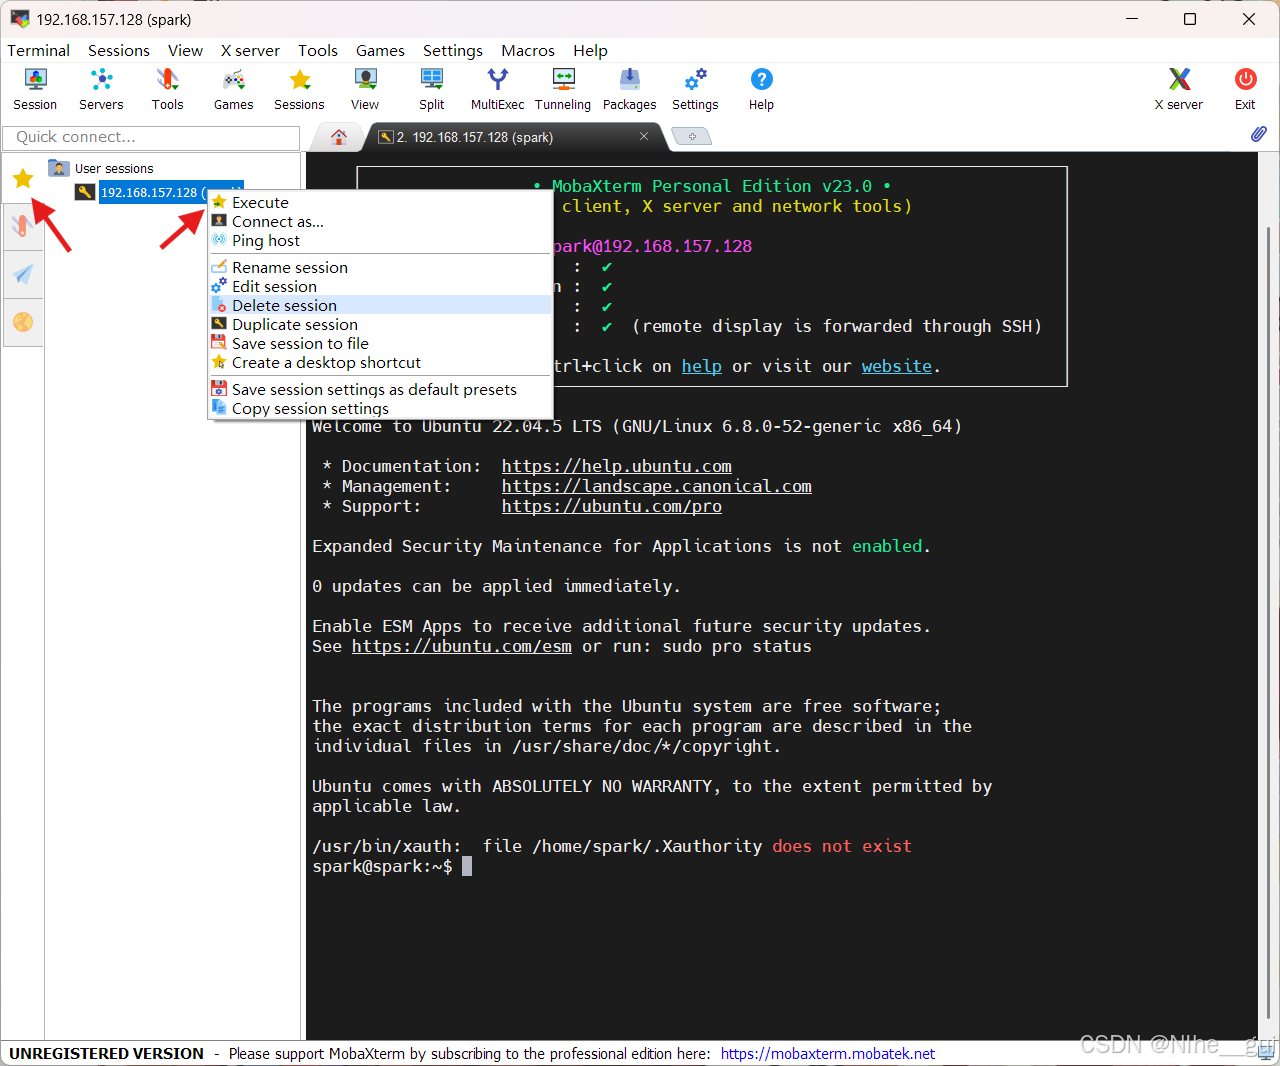Choose Ping host from the context menu
Viewport: 1280px width, 1066px height.
point(380,240)
